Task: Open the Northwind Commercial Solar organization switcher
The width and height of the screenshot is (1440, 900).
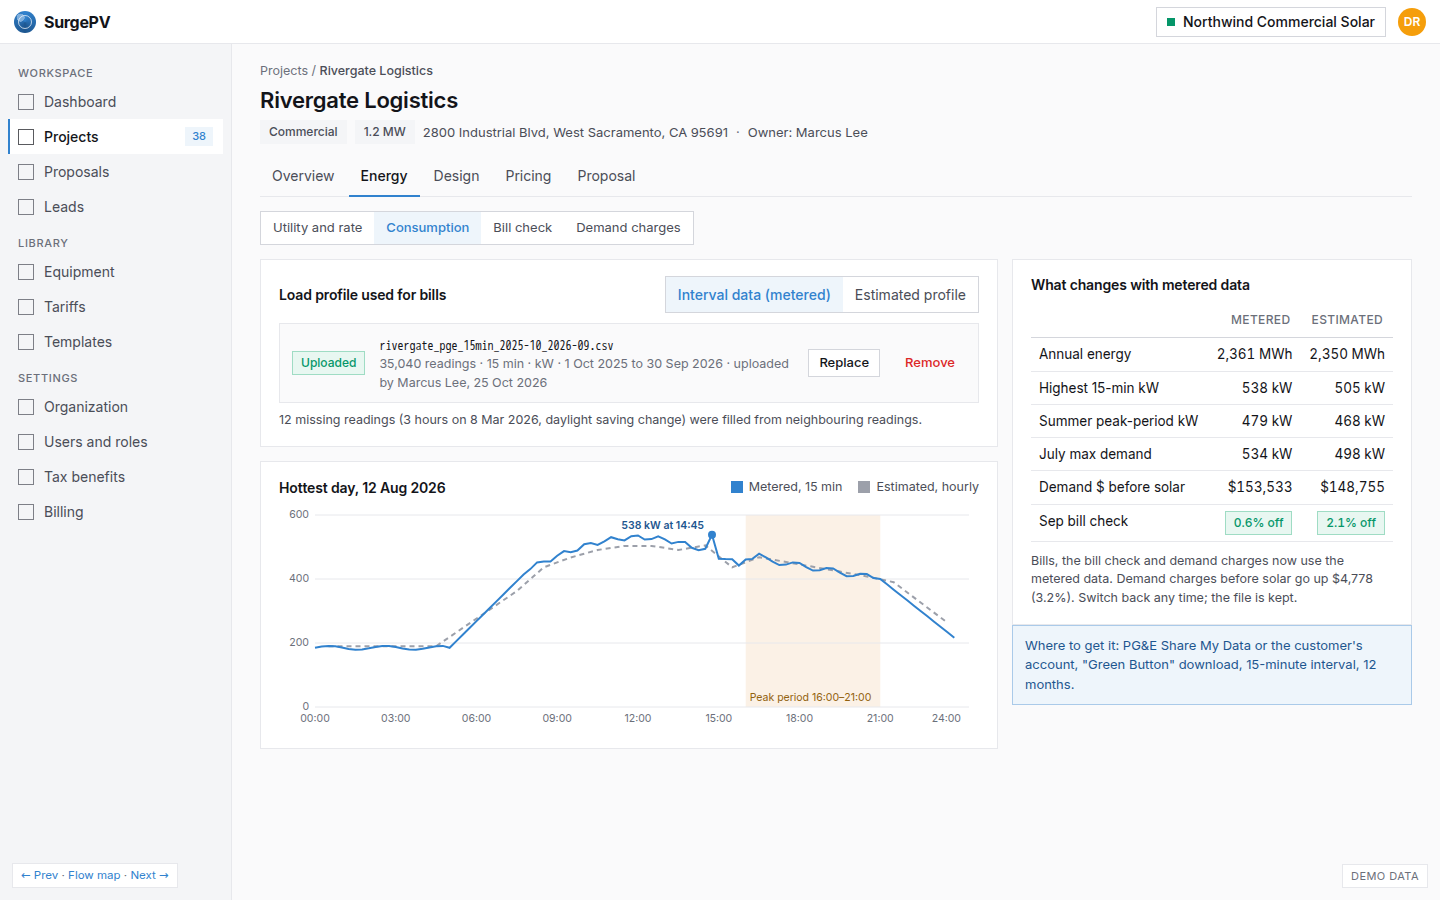Action: (x=1271, y=22)
